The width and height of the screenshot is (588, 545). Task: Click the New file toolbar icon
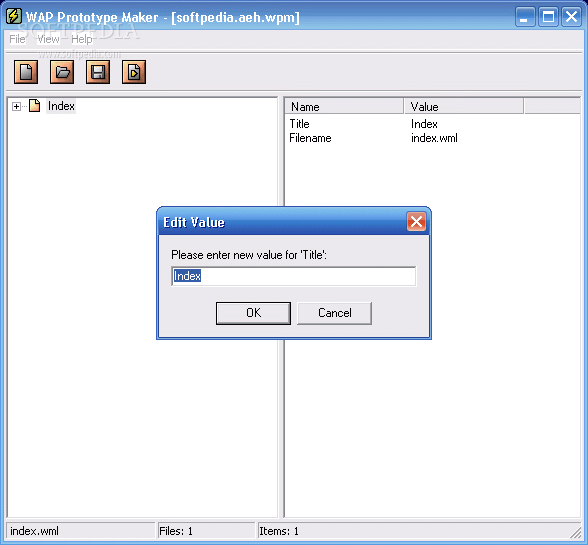tap(26, 72)
